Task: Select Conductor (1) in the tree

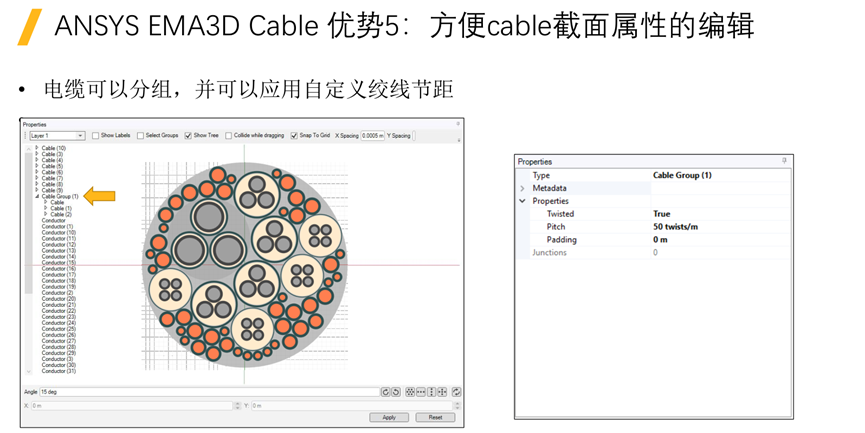Action: (57, 226)
